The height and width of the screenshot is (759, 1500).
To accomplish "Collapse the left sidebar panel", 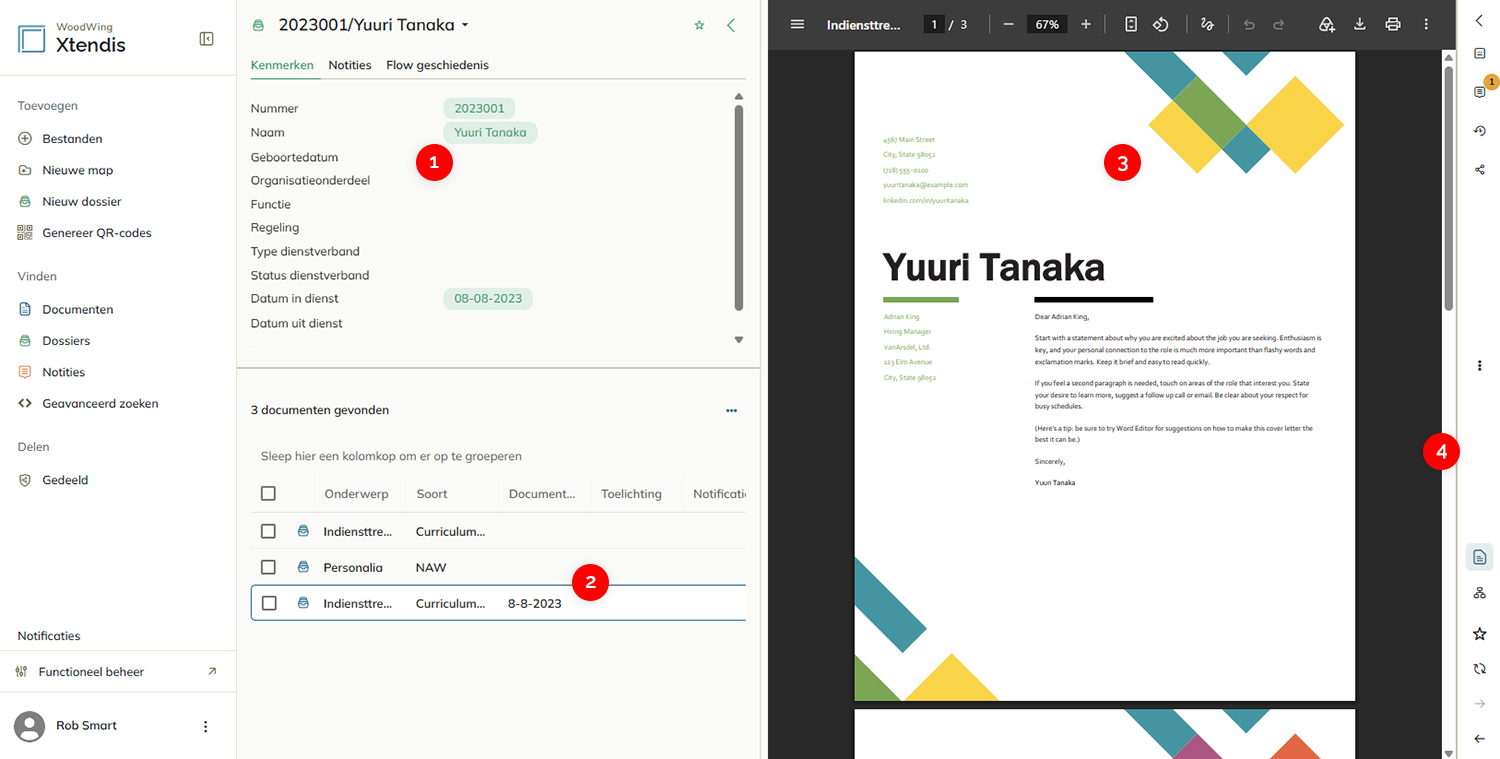I will point(207,39).
